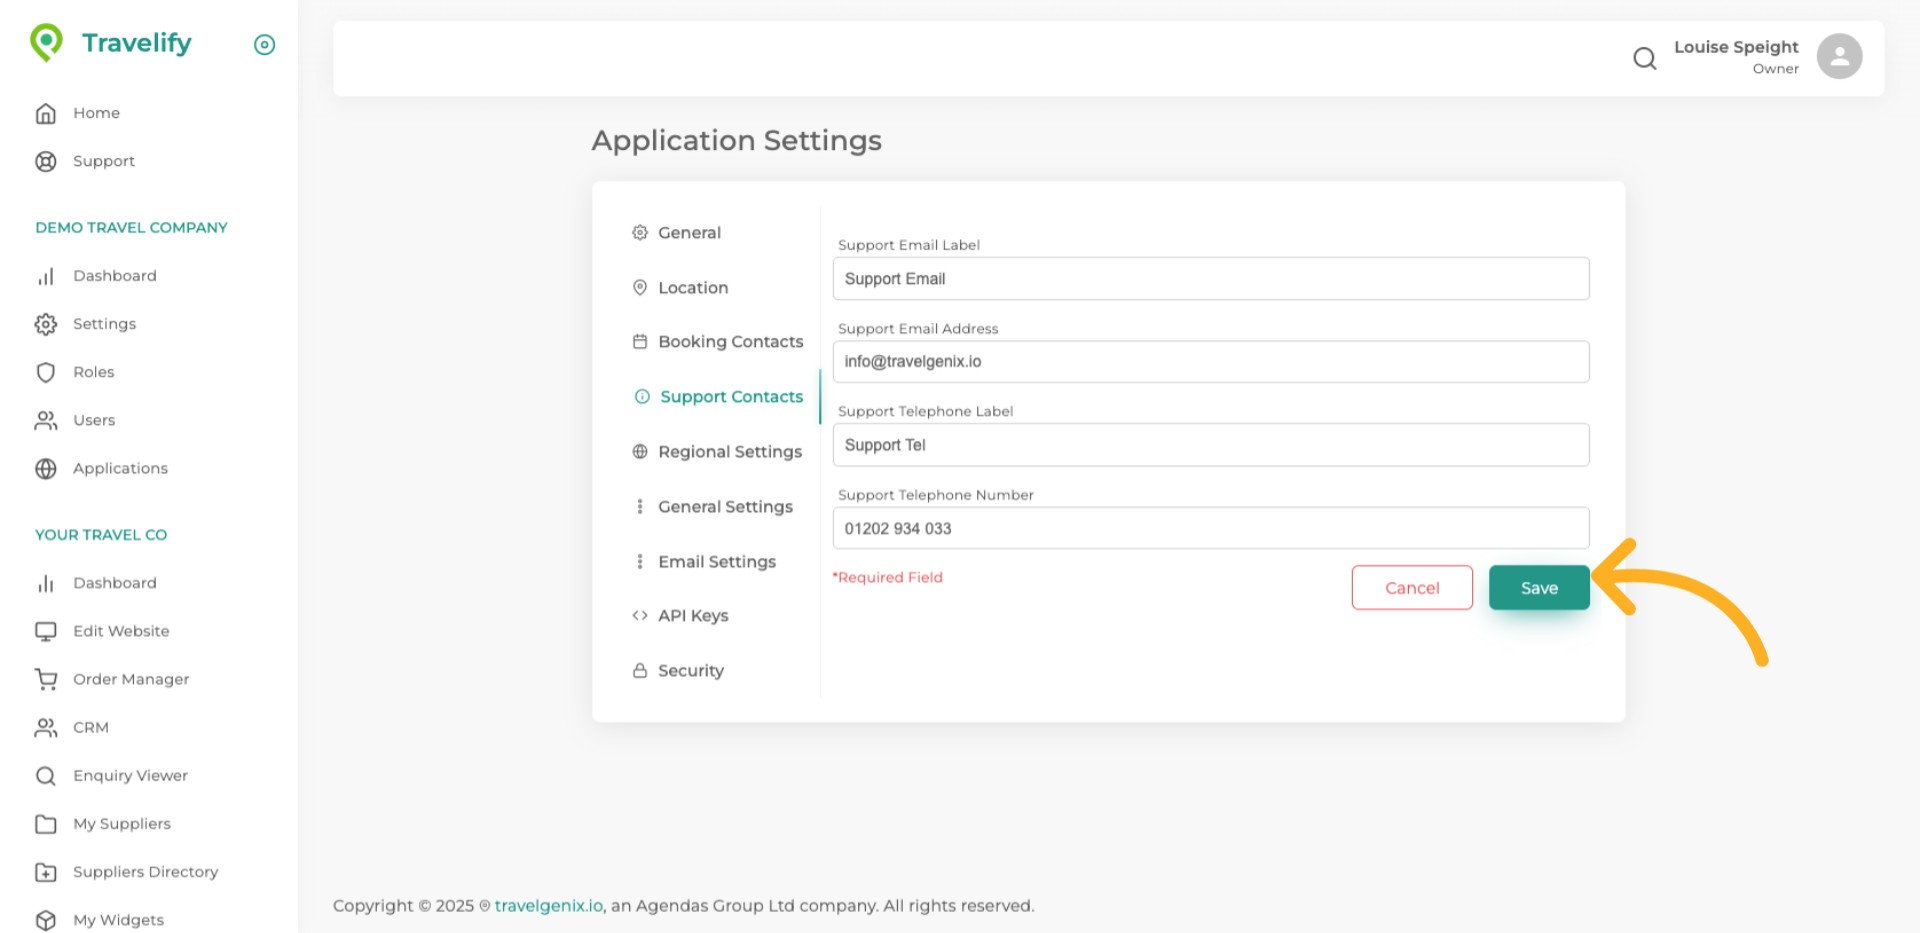
Task: Click the Travelify logo icon
Action: point(46,43)
